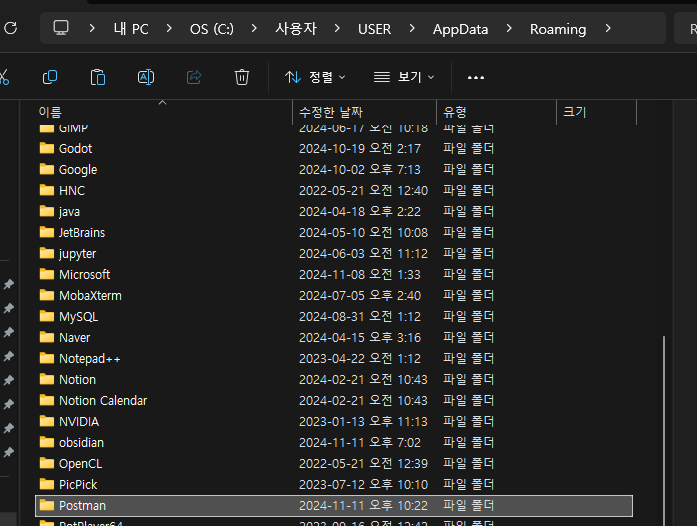Open the 보기 view dropdown
697x526 pixels.
[404, 77]
